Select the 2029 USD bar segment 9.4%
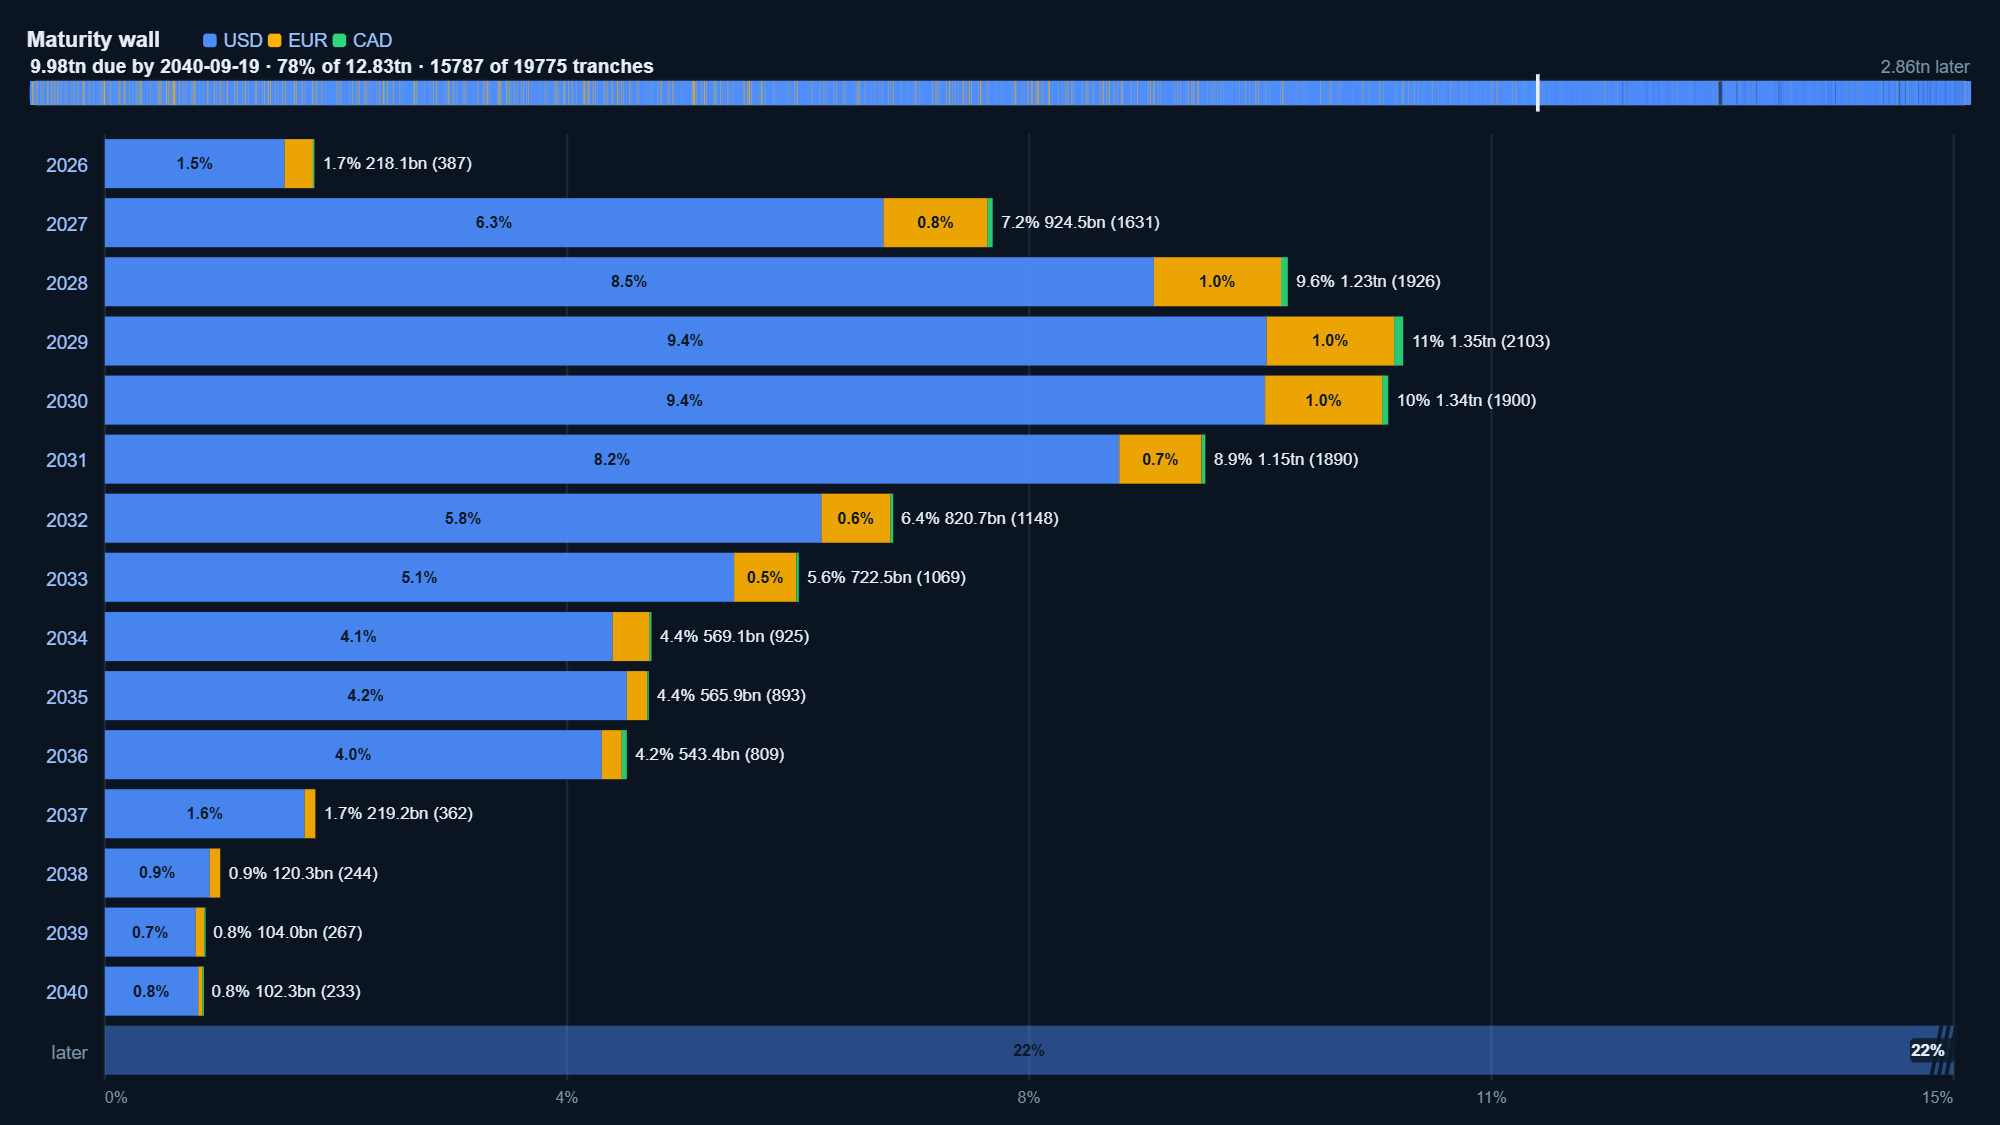2000x1125 pixels. click(x=686, y=341)
